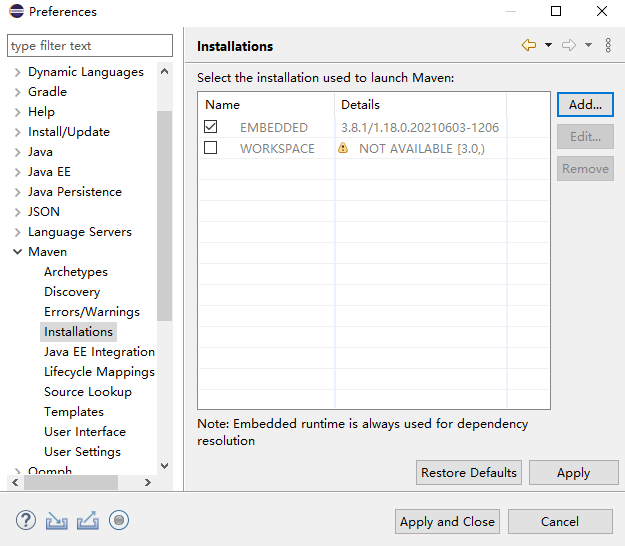Click tree horizontal scrollbar right arrow

[x=148, y=482]
